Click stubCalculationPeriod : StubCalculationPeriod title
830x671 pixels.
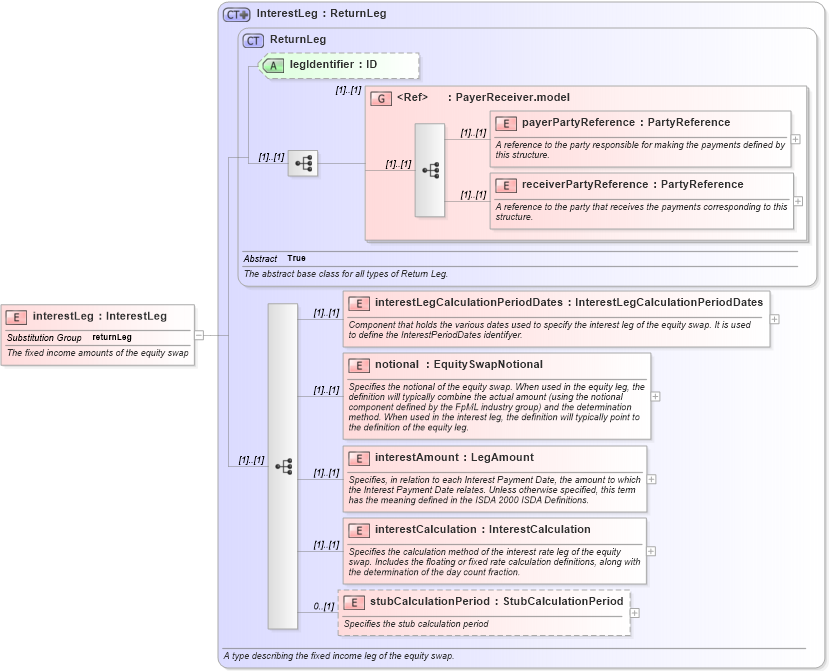click(496, 601)
